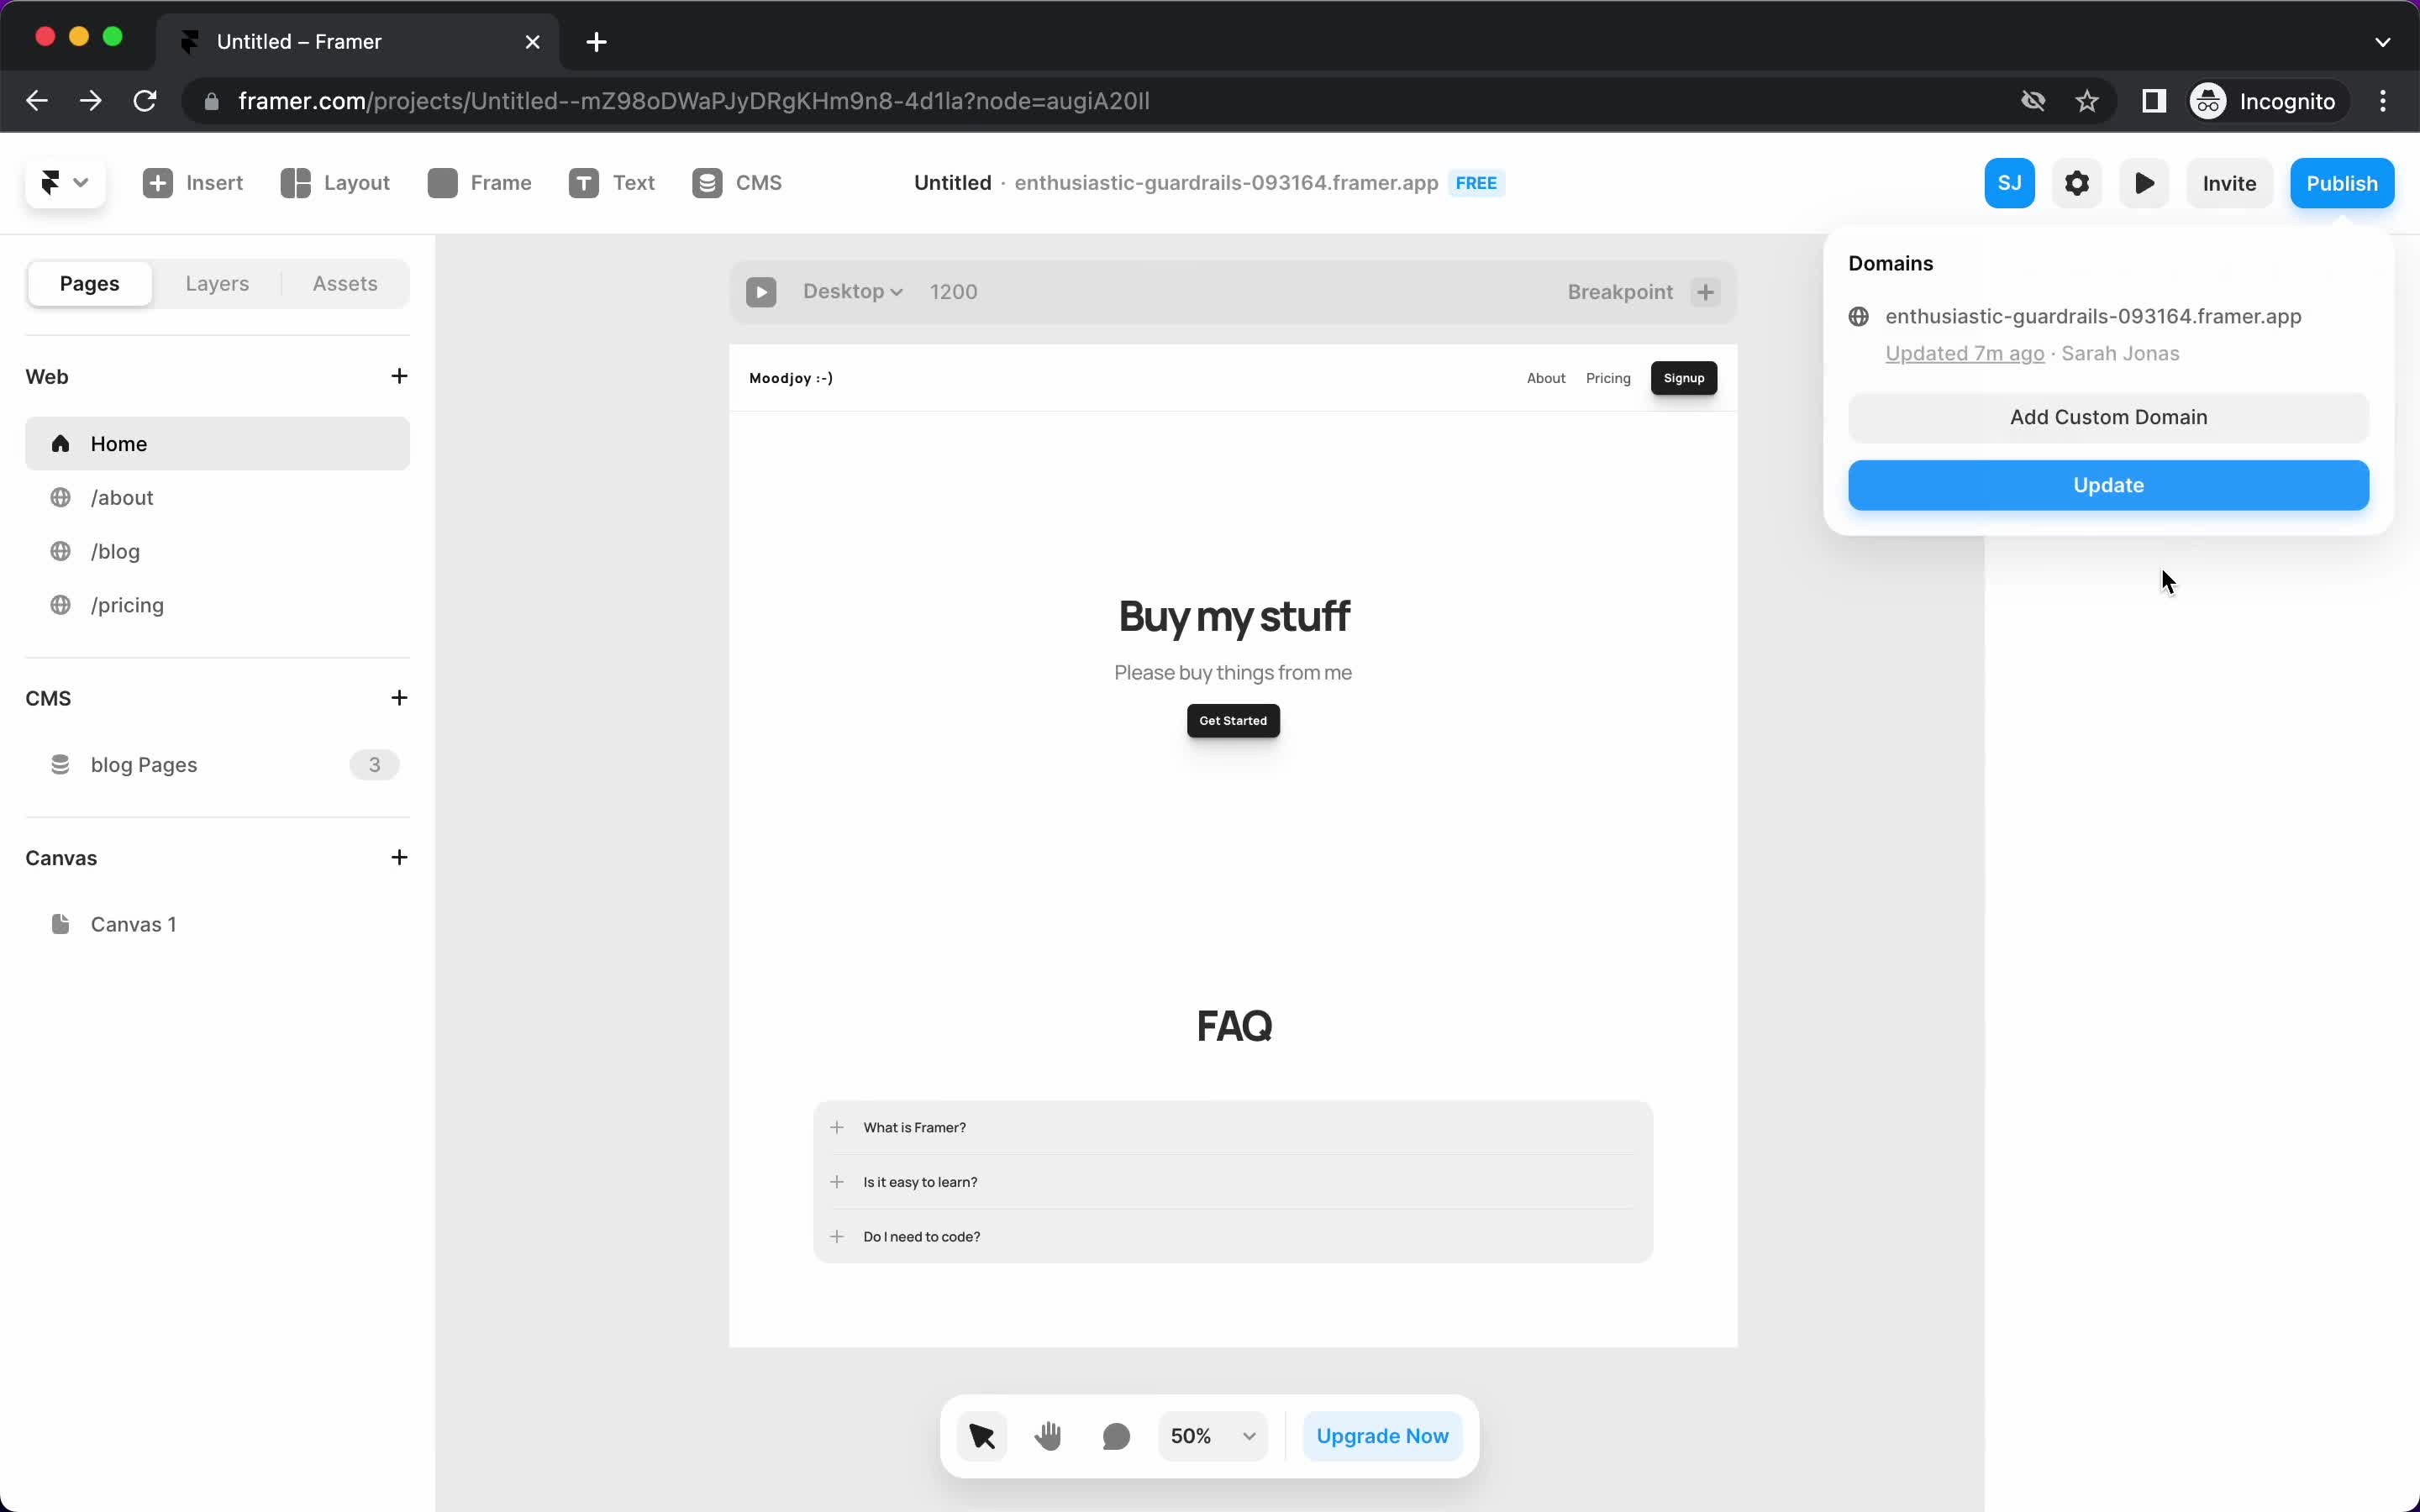The height and width of the screenshot is (1512, 2420).
Task: Click the globe domain icon
Action: pyautogui.click(x=1859, y=315)
